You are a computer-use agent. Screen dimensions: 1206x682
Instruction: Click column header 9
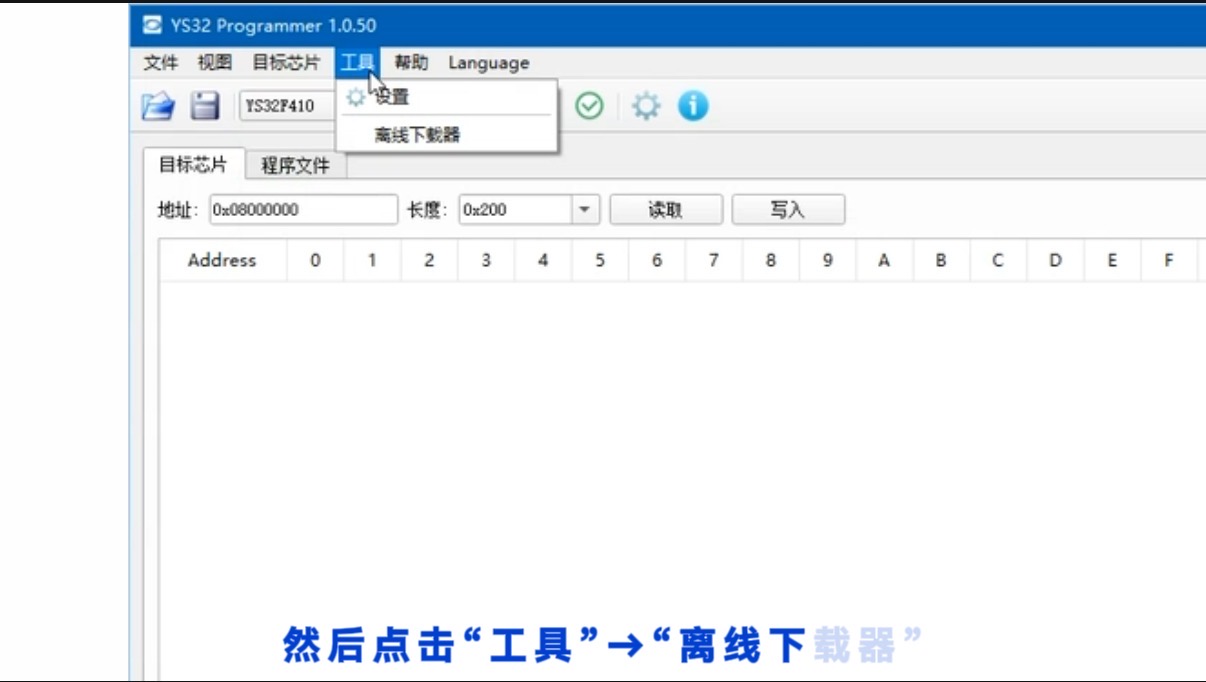click(x=827, y=260)
